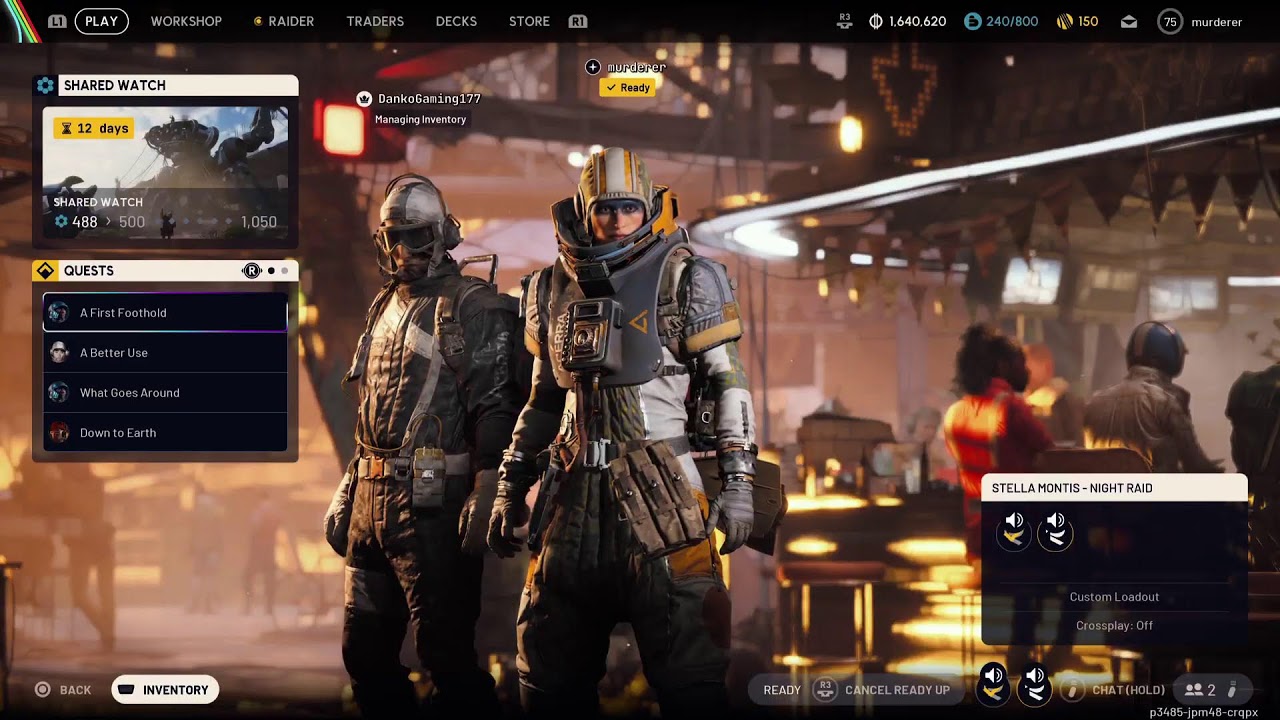The width and height of the screenshot is (1280, 720).
Task: Click the microphone icon beside CHAT (HOLD)
Action: pyautogui.click(x=1072, y=689)
